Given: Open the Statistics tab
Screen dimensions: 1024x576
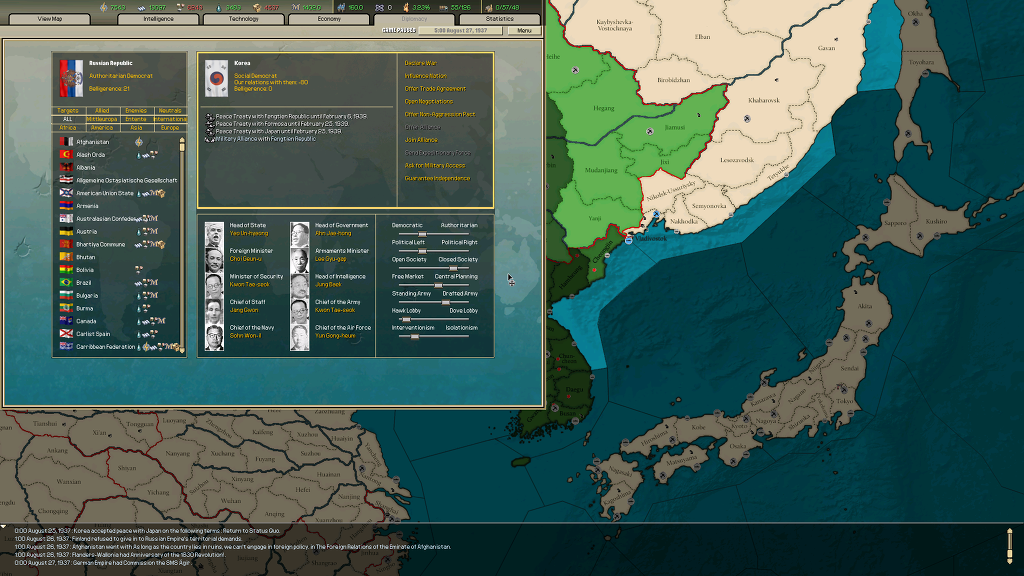Looking at the screenshot, I should click(500, 19).
